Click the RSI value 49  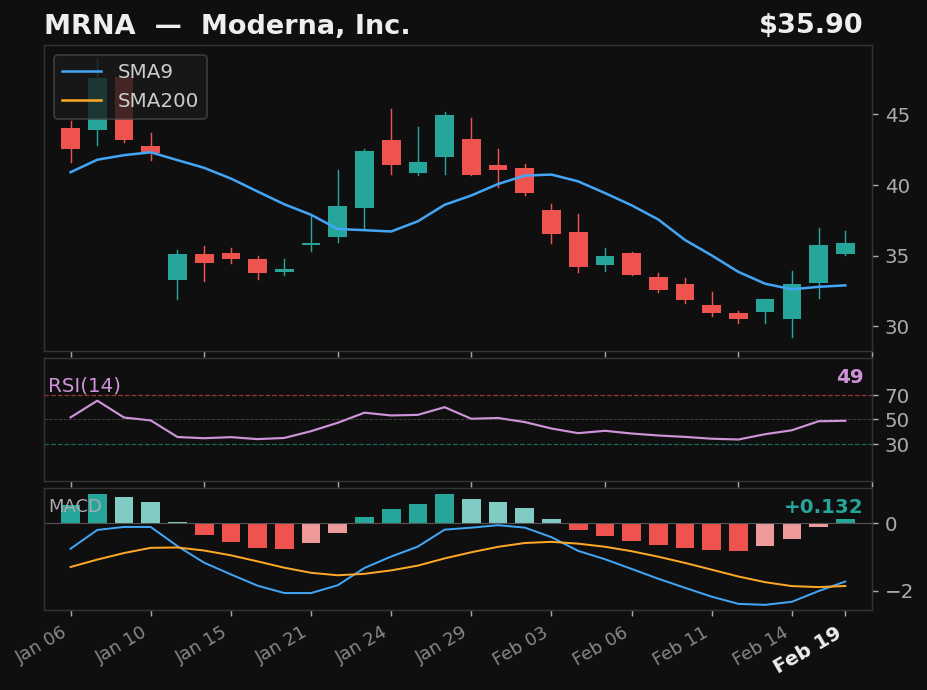(x=850, y=376)
